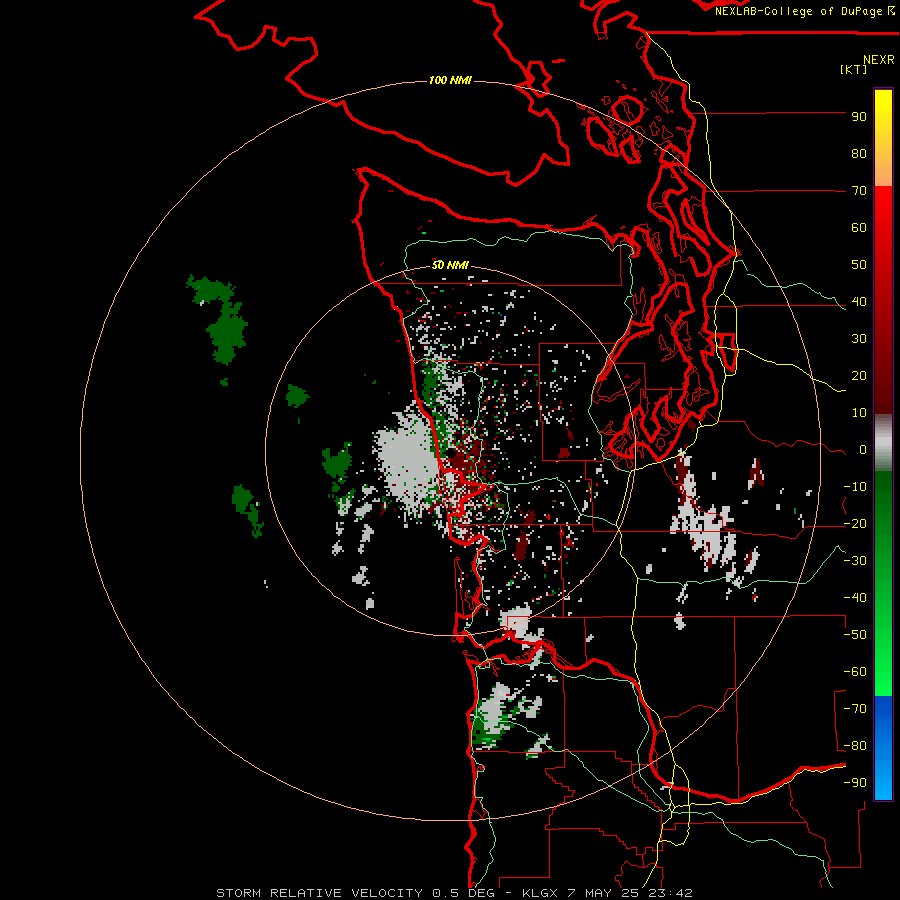Click the "-60" value on the velocity scale
This screenshot has width=900, height=900.
point(855,672)
